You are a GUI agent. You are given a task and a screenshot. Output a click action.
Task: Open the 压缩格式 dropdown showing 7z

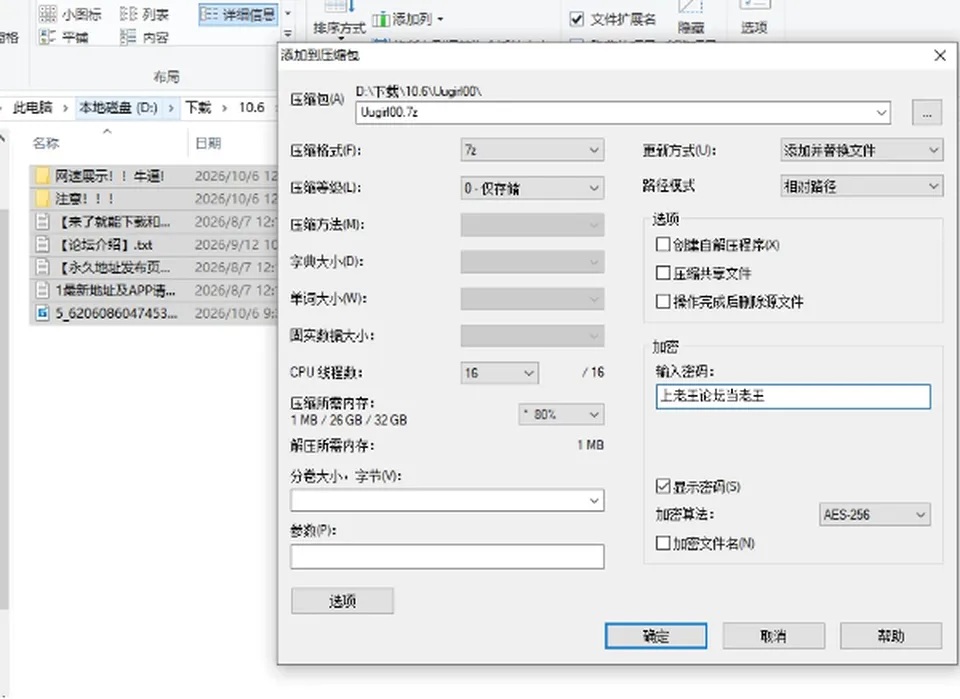coord(532,150)
